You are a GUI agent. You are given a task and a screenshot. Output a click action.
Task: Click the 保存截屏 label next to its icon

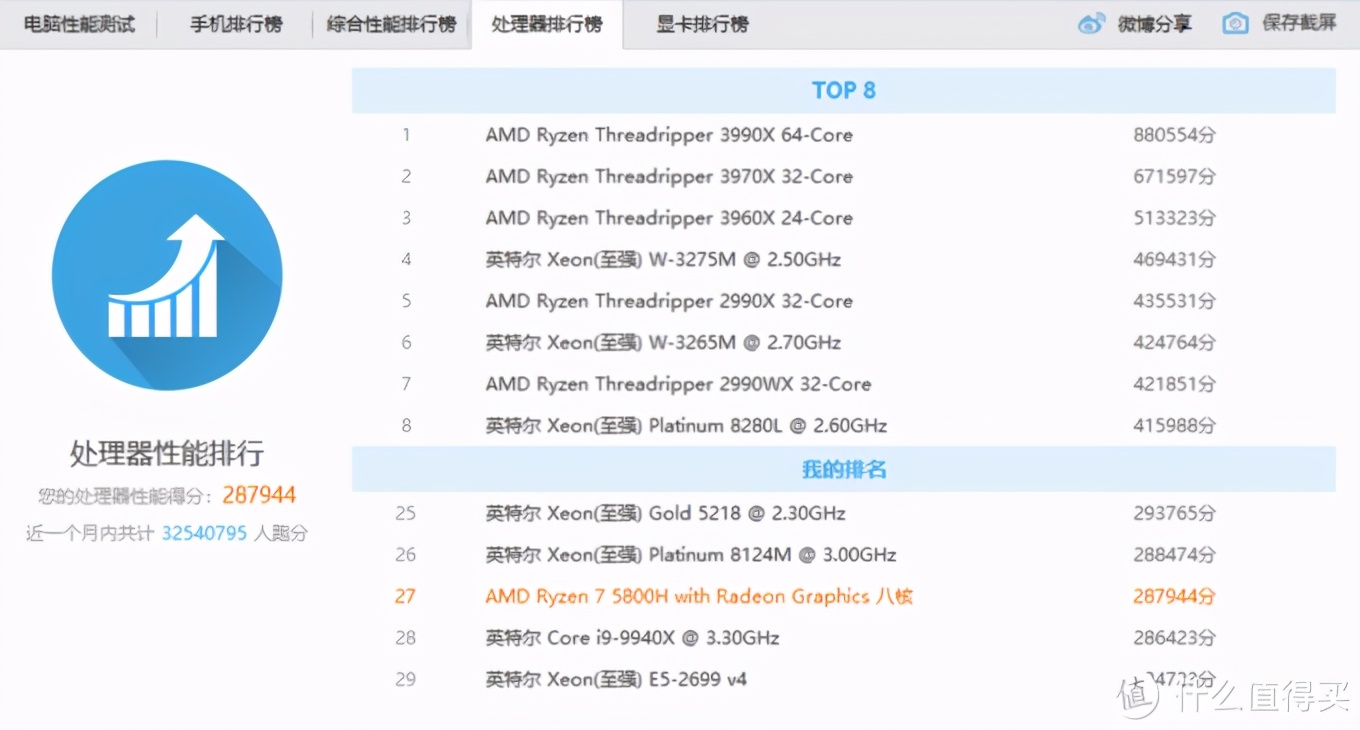(x=1297, y=23)
